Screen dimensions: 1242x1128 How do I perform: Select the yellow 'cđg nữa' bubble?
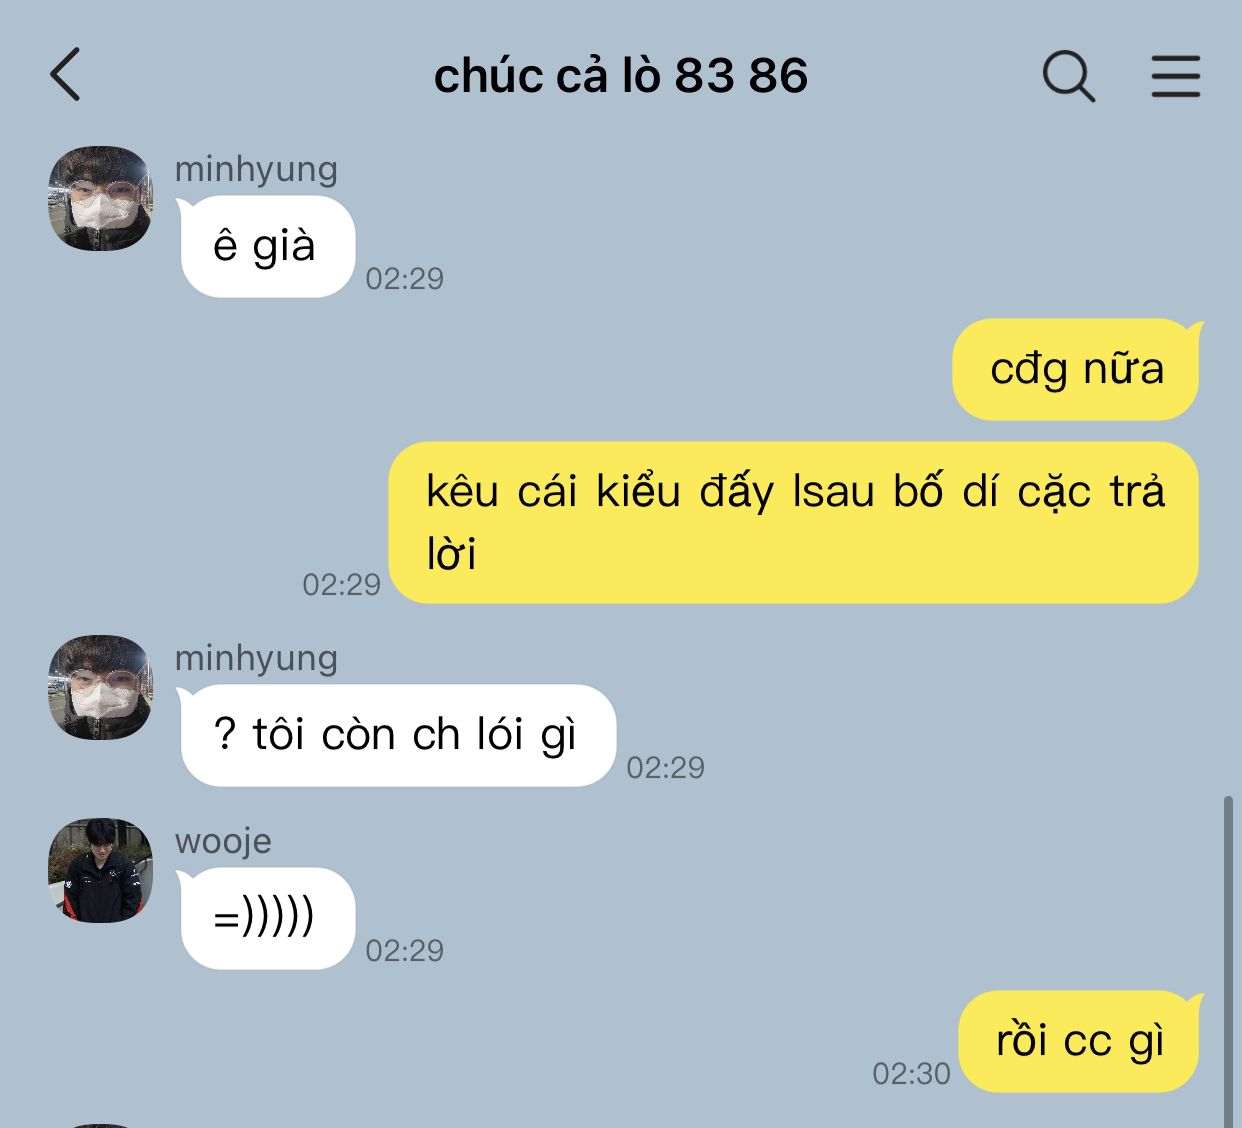pos(1077,369)
